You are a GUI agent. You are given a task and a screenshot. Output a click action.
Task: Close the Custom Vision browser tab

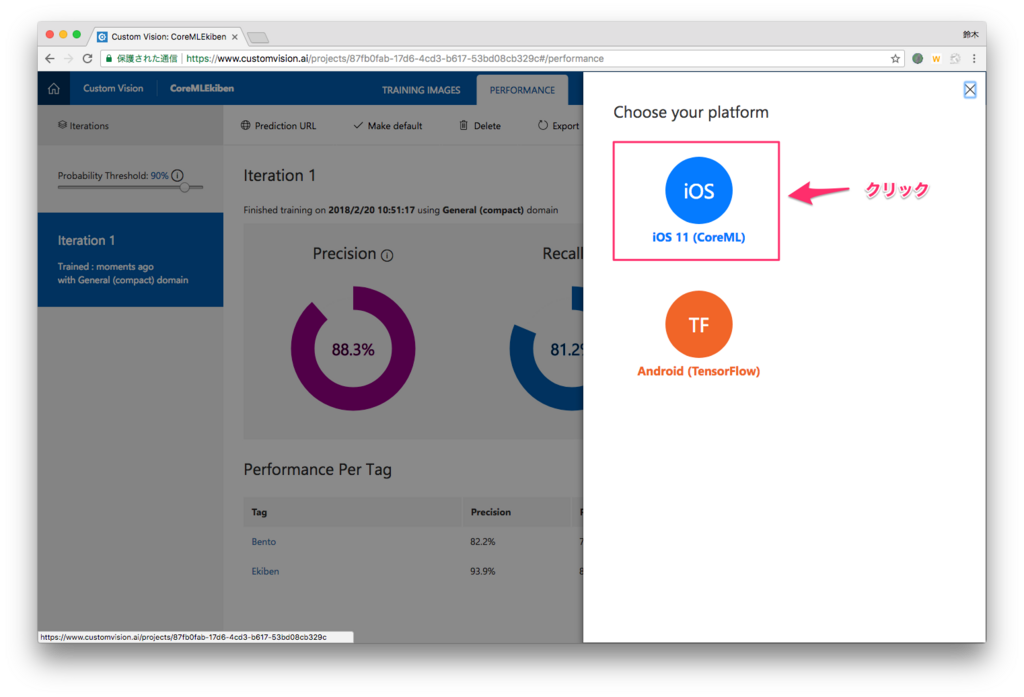tap(234, 37)
